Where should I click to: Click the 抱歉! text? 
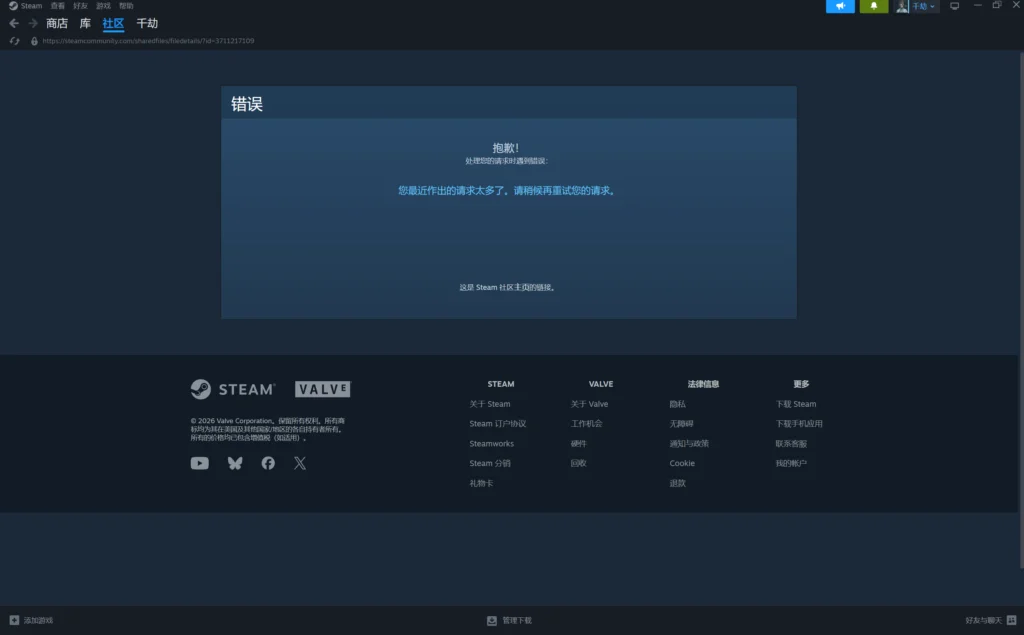point(505,148)
